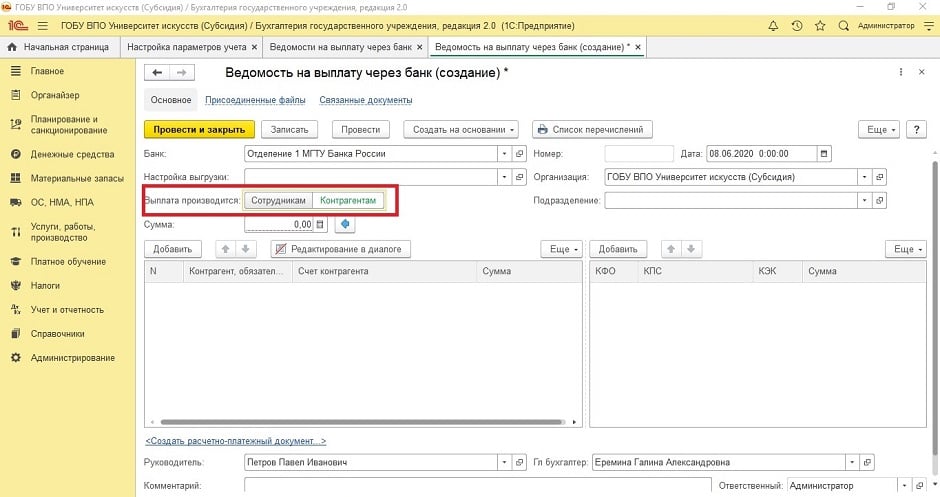The height and width of the screenshot is (497, 940).
Task: Click into the Номер input field
Action: point(639,154)
